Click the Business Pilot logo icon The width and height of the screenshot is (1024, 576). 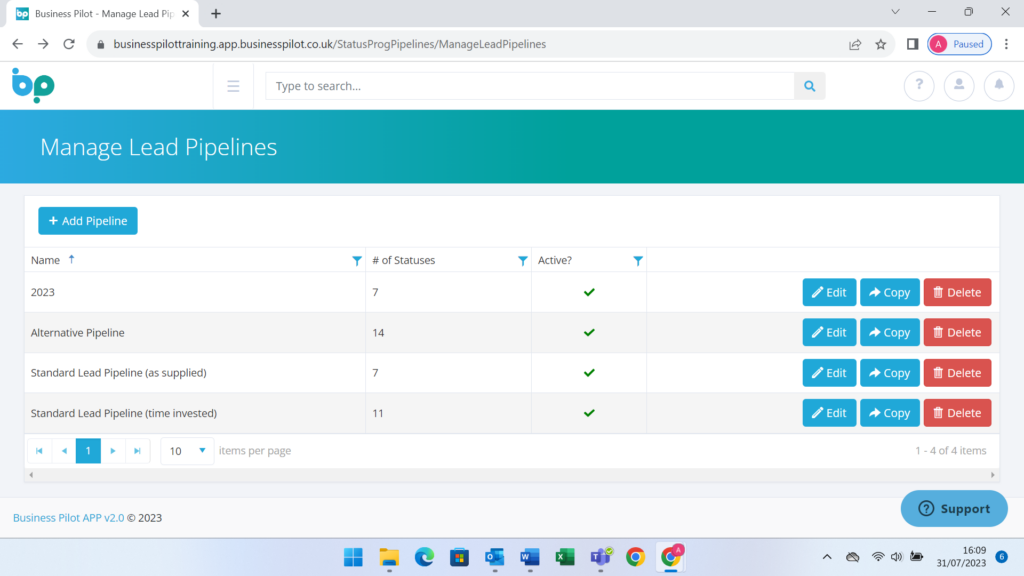(x=33, y=85)
